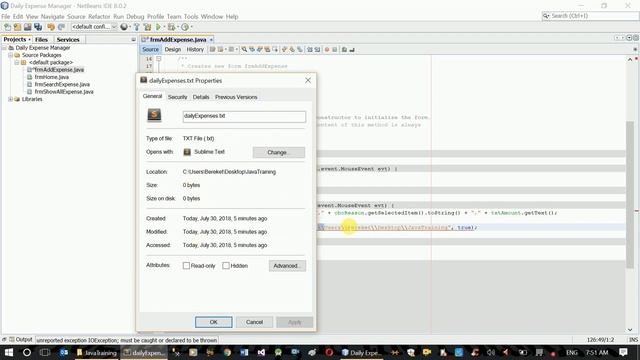The image size is (640, 360).
Task: Collapse the Source Packages node
Action: 10,55
